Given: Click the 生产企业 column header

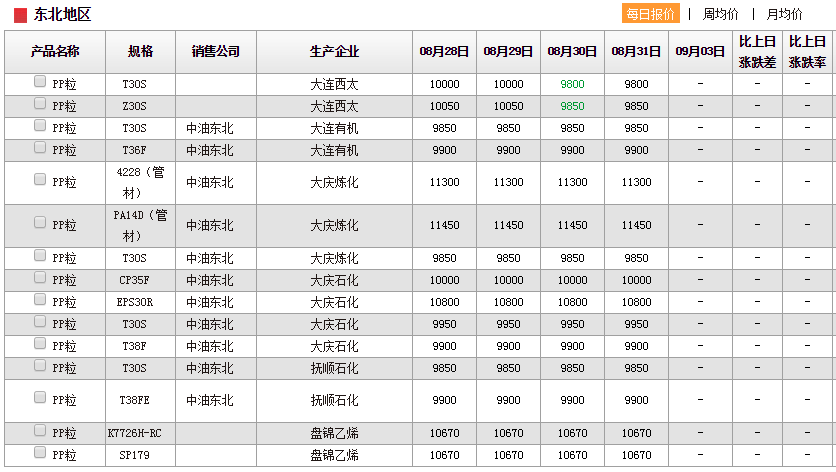Looking at the screenshot, I should [334, 52].
